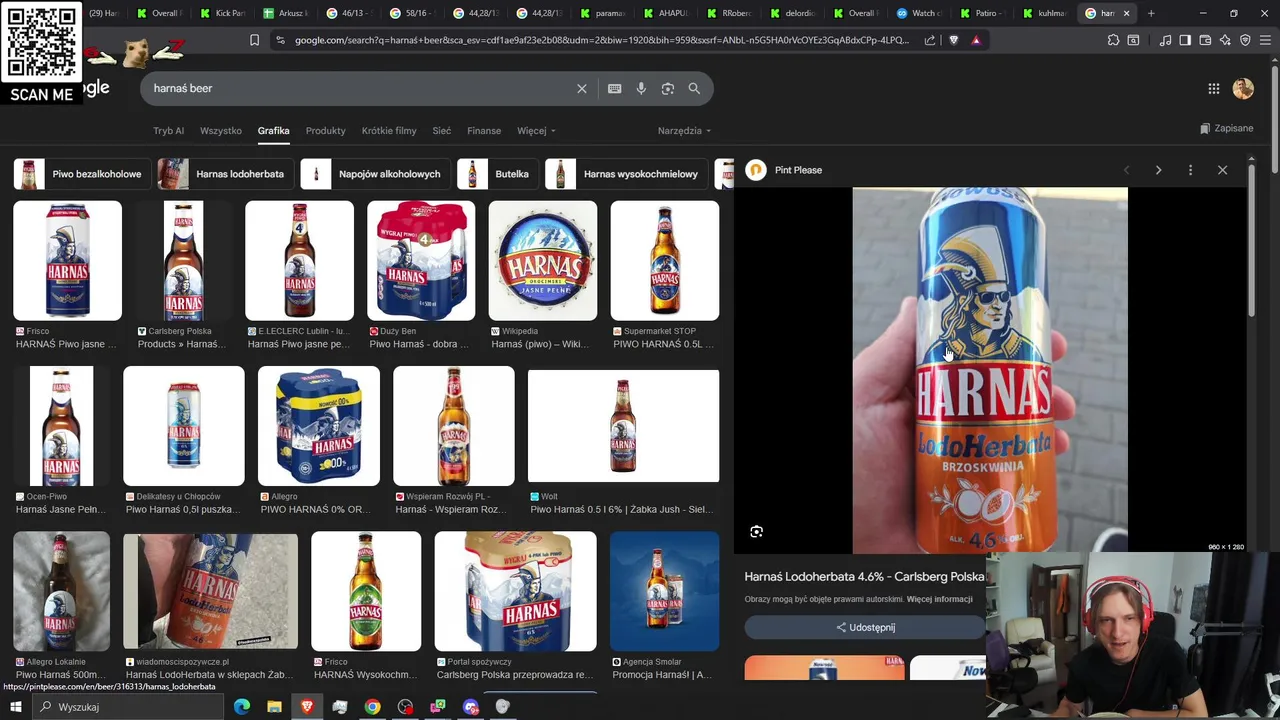Image resolution: width=1280 pixels, height=720 pixels.
Task: Close the image preview panel
Action: coord(1222,170)
